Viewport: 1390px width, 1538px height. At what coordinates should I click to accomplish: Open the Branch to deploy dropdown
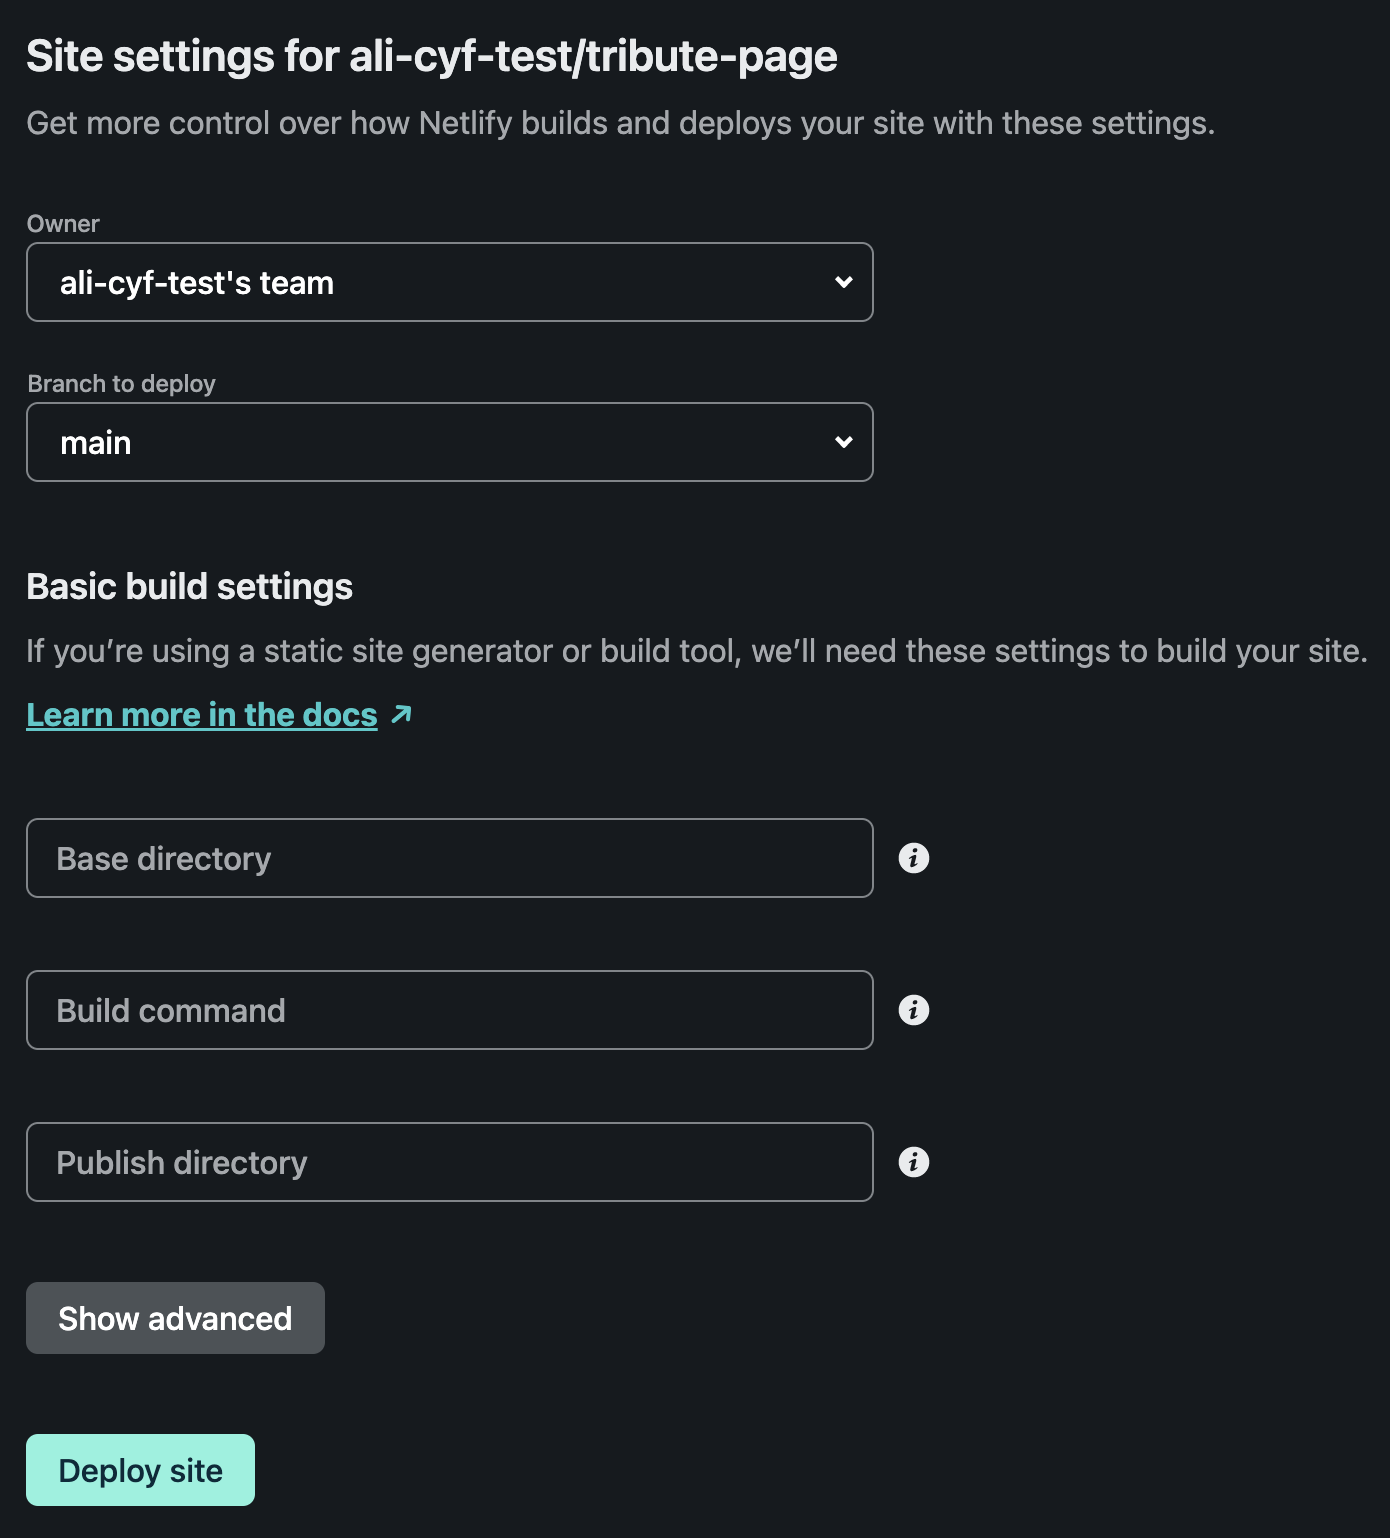pyautogui.click(x=449, y=442)
